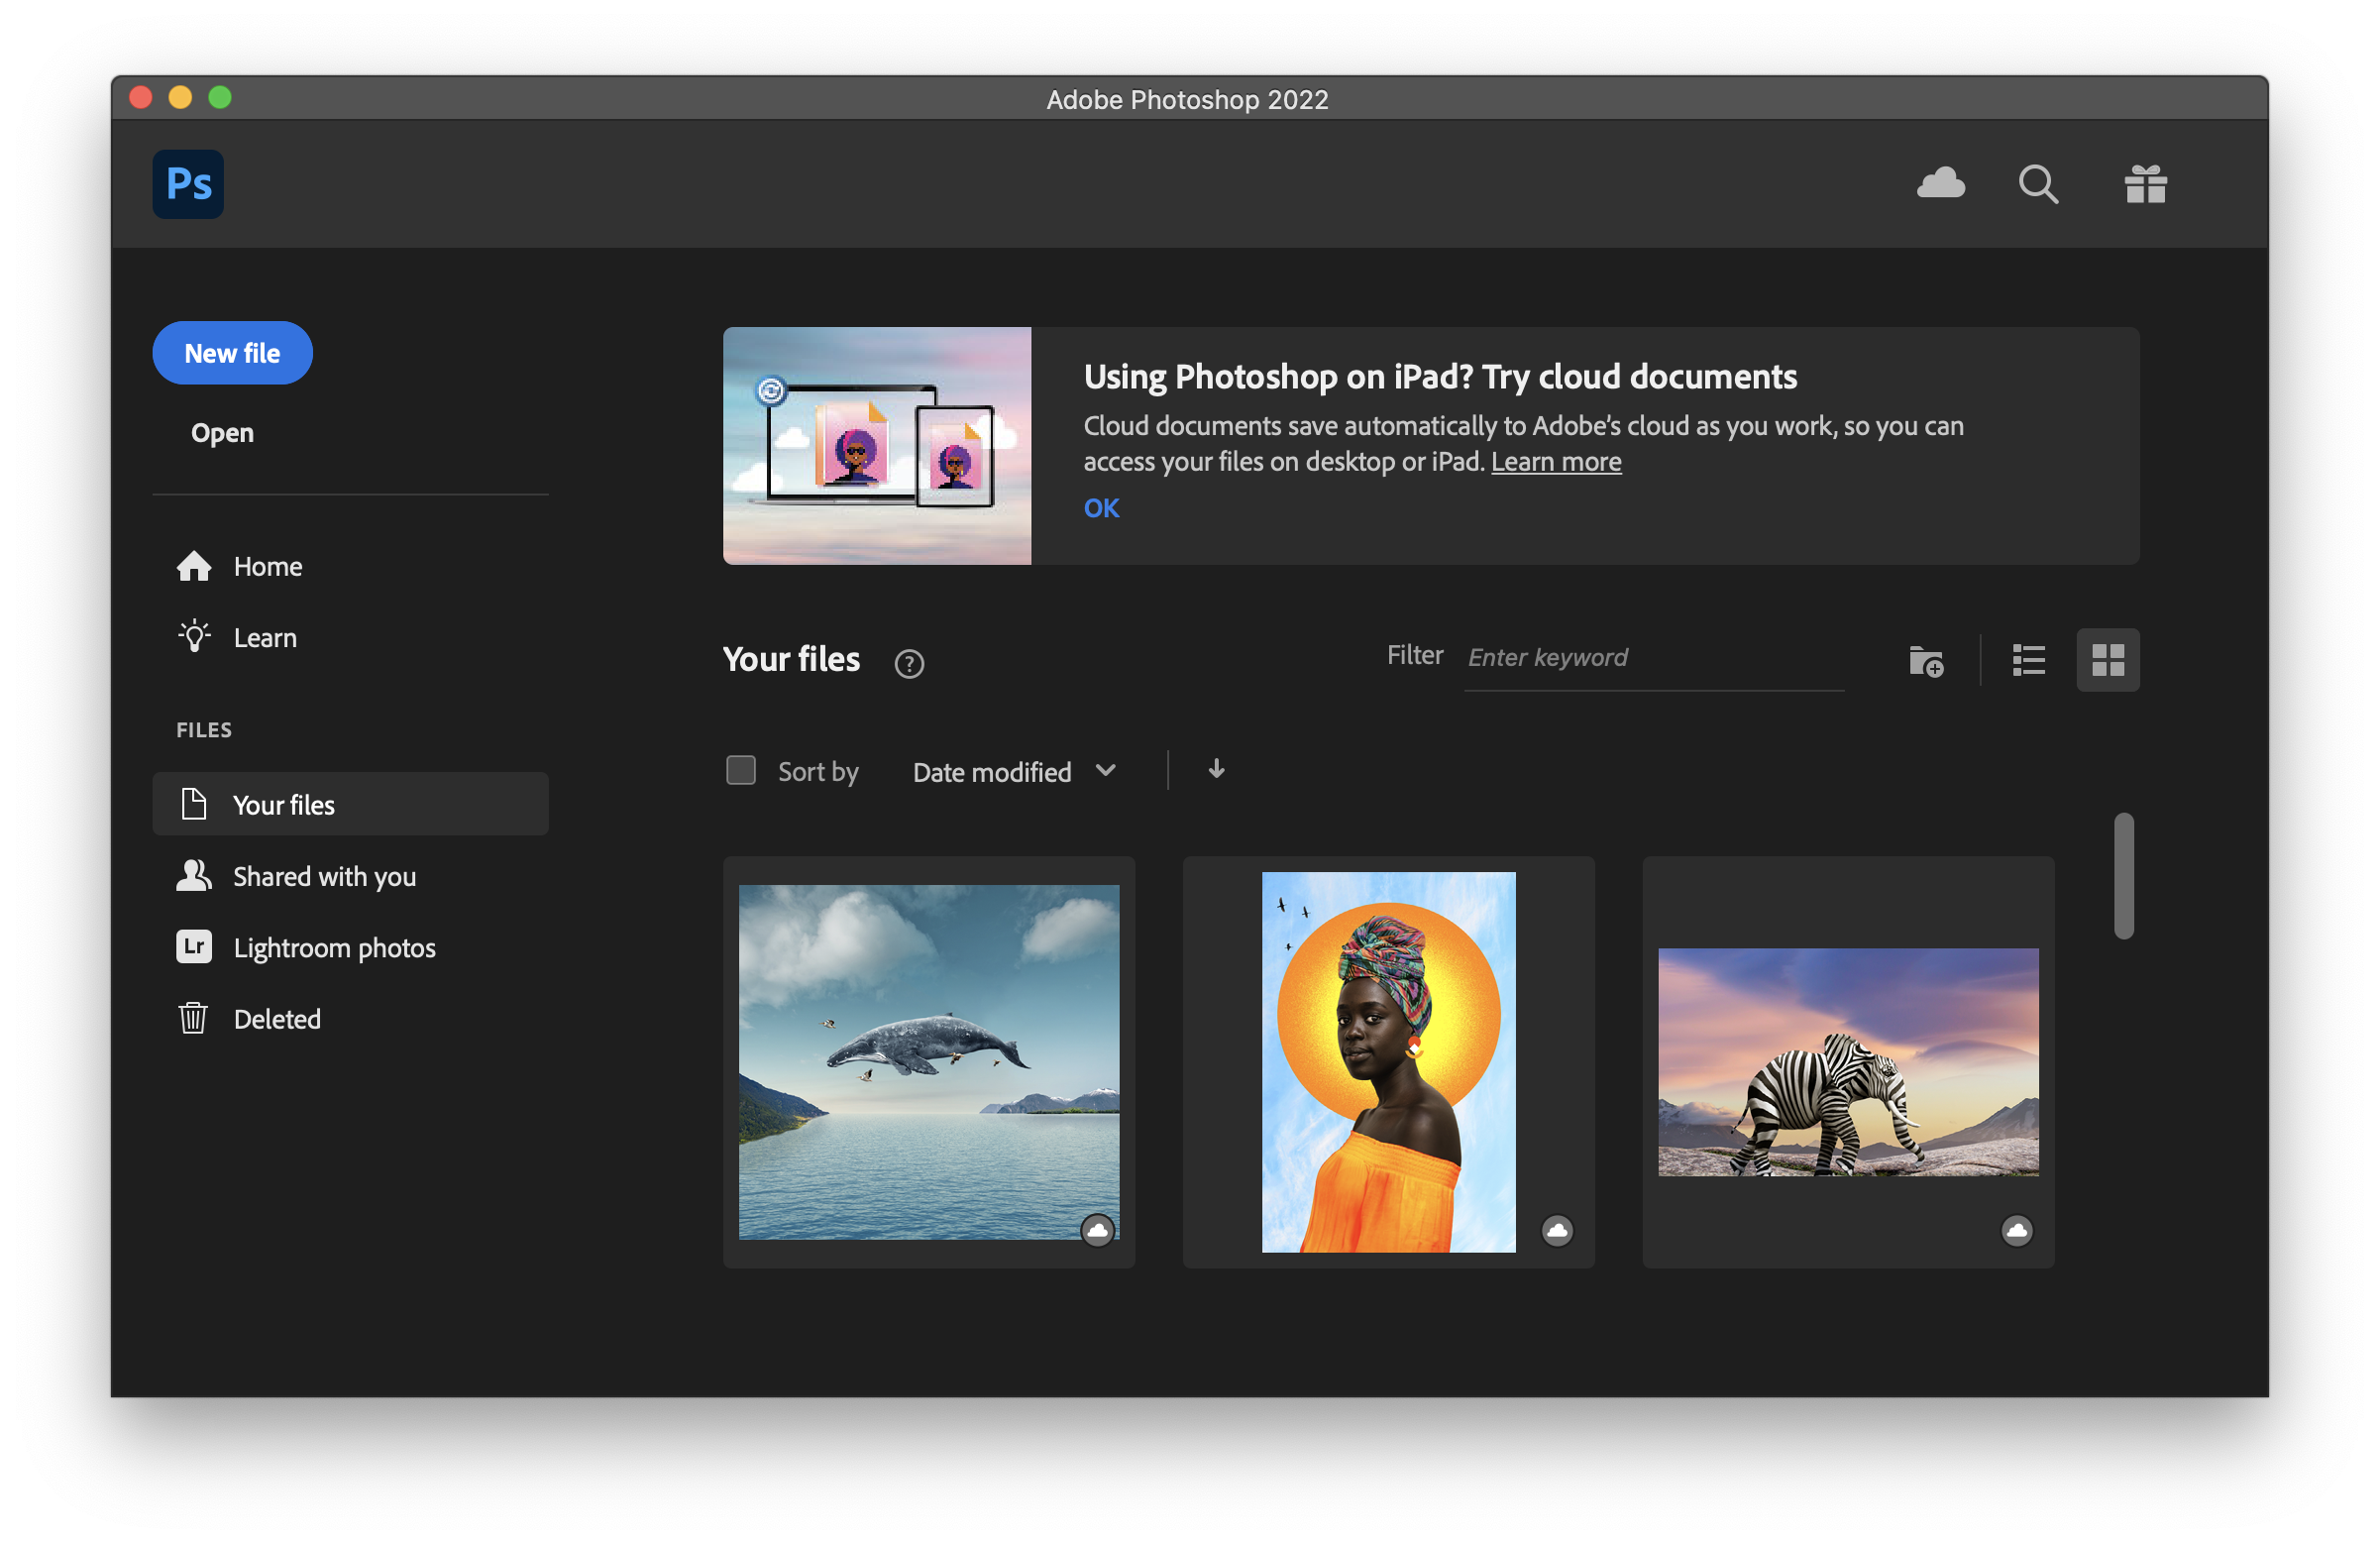Click the search magnifier icon
Screen dimensions: 2380x1544
pos(2037,184)
